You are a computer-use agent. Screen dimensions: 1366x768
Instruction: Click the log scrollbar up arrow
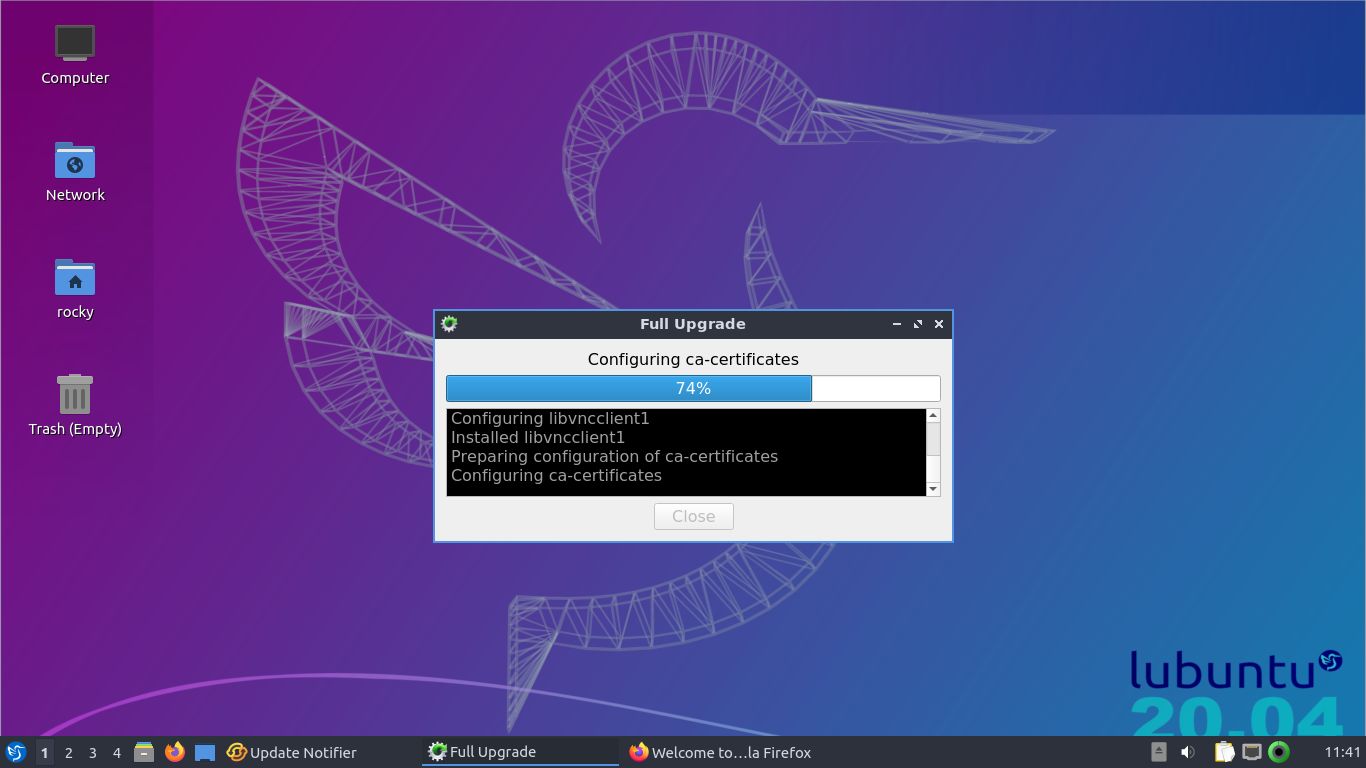[x=933, y=415]
